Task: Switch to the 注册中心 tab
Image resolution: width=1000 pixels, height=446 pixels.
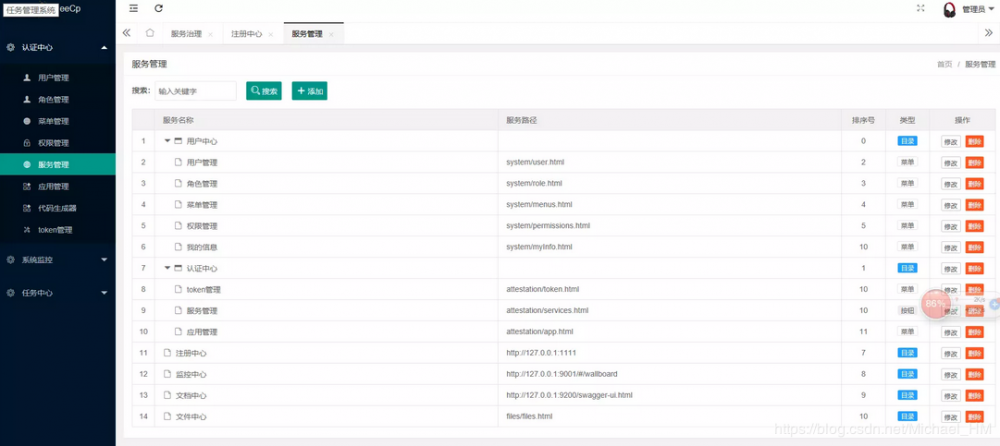Action: pyautogui.click(x=247, y=34)
